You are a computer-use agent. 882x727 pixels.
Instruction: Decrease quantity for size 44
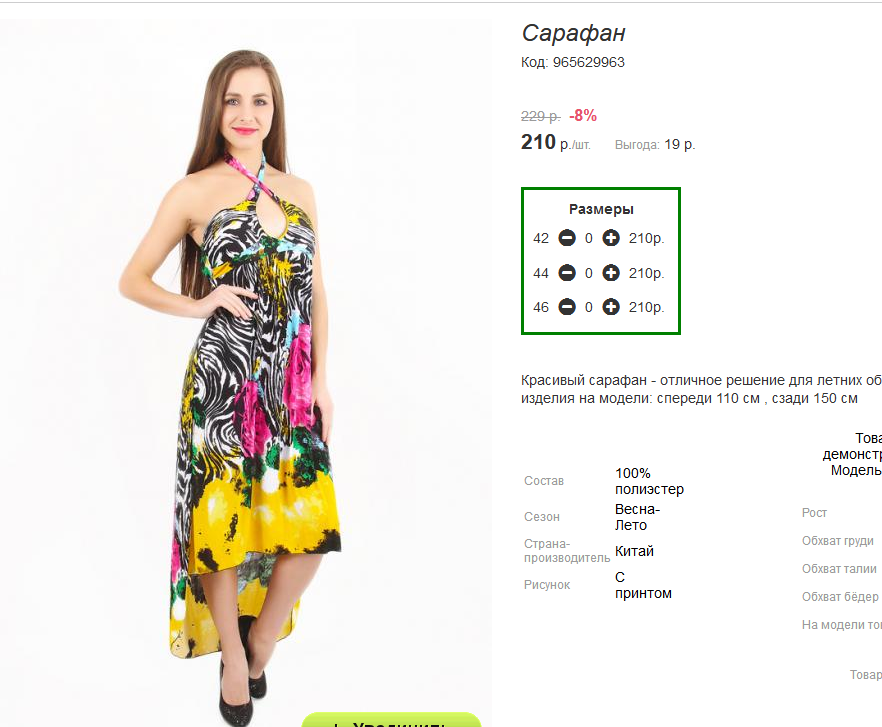click(x=567, y=273)
